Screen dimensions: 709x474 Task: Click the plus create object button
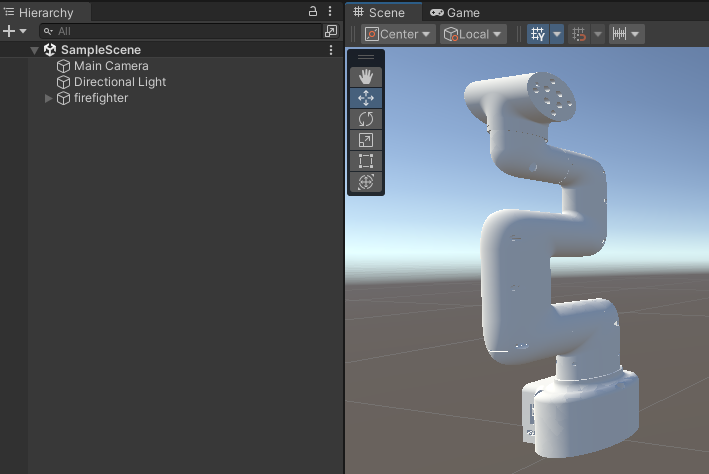(x=9, y=31)
